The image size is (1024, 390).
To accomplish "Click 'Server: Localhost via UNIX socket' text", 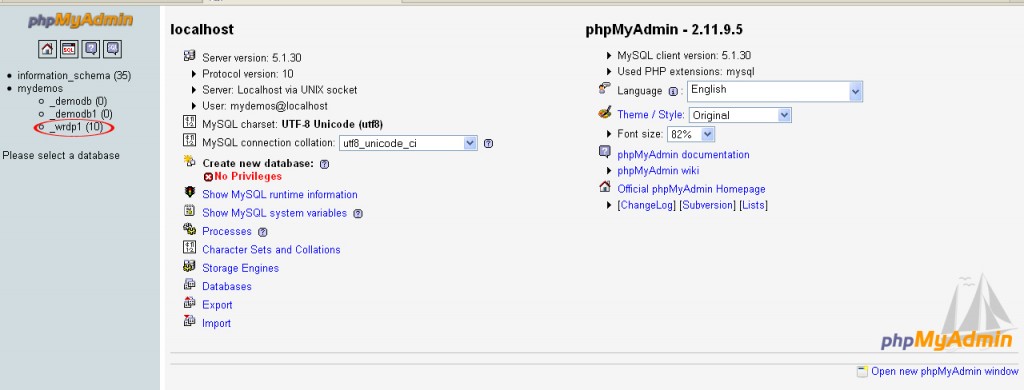I will pos(280,90).
